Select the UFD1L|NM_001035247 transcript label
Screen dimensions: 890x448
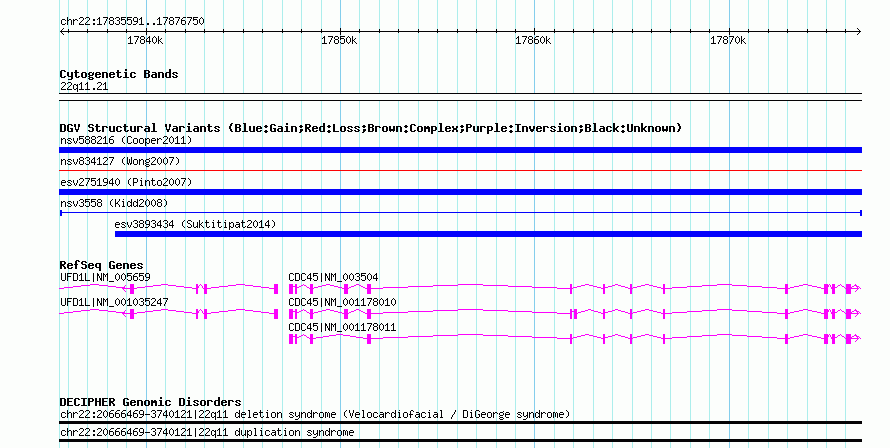(x=114, y=302)
